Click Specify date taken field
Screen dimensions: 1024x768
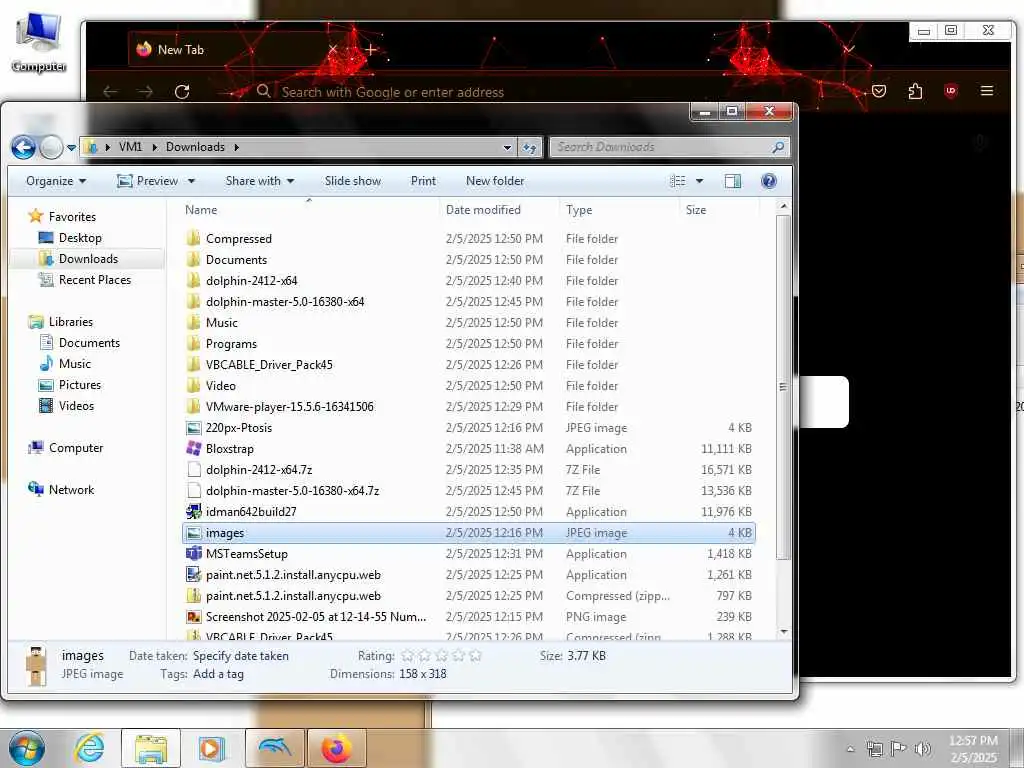[240, 656]
